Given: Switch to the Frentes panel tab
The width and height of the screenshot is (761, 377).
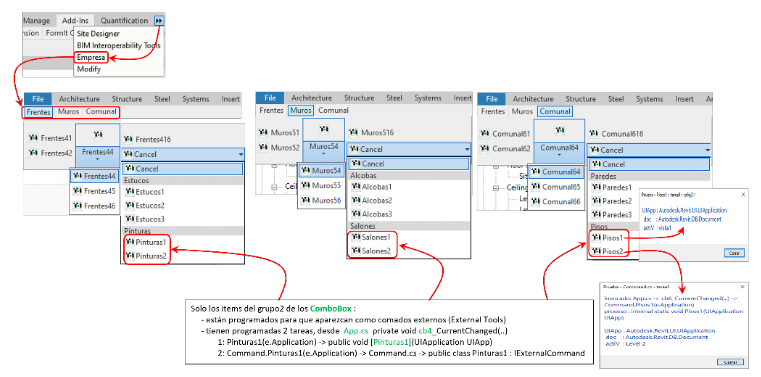Looking at the screenshot, I should (x=38, y=112).
